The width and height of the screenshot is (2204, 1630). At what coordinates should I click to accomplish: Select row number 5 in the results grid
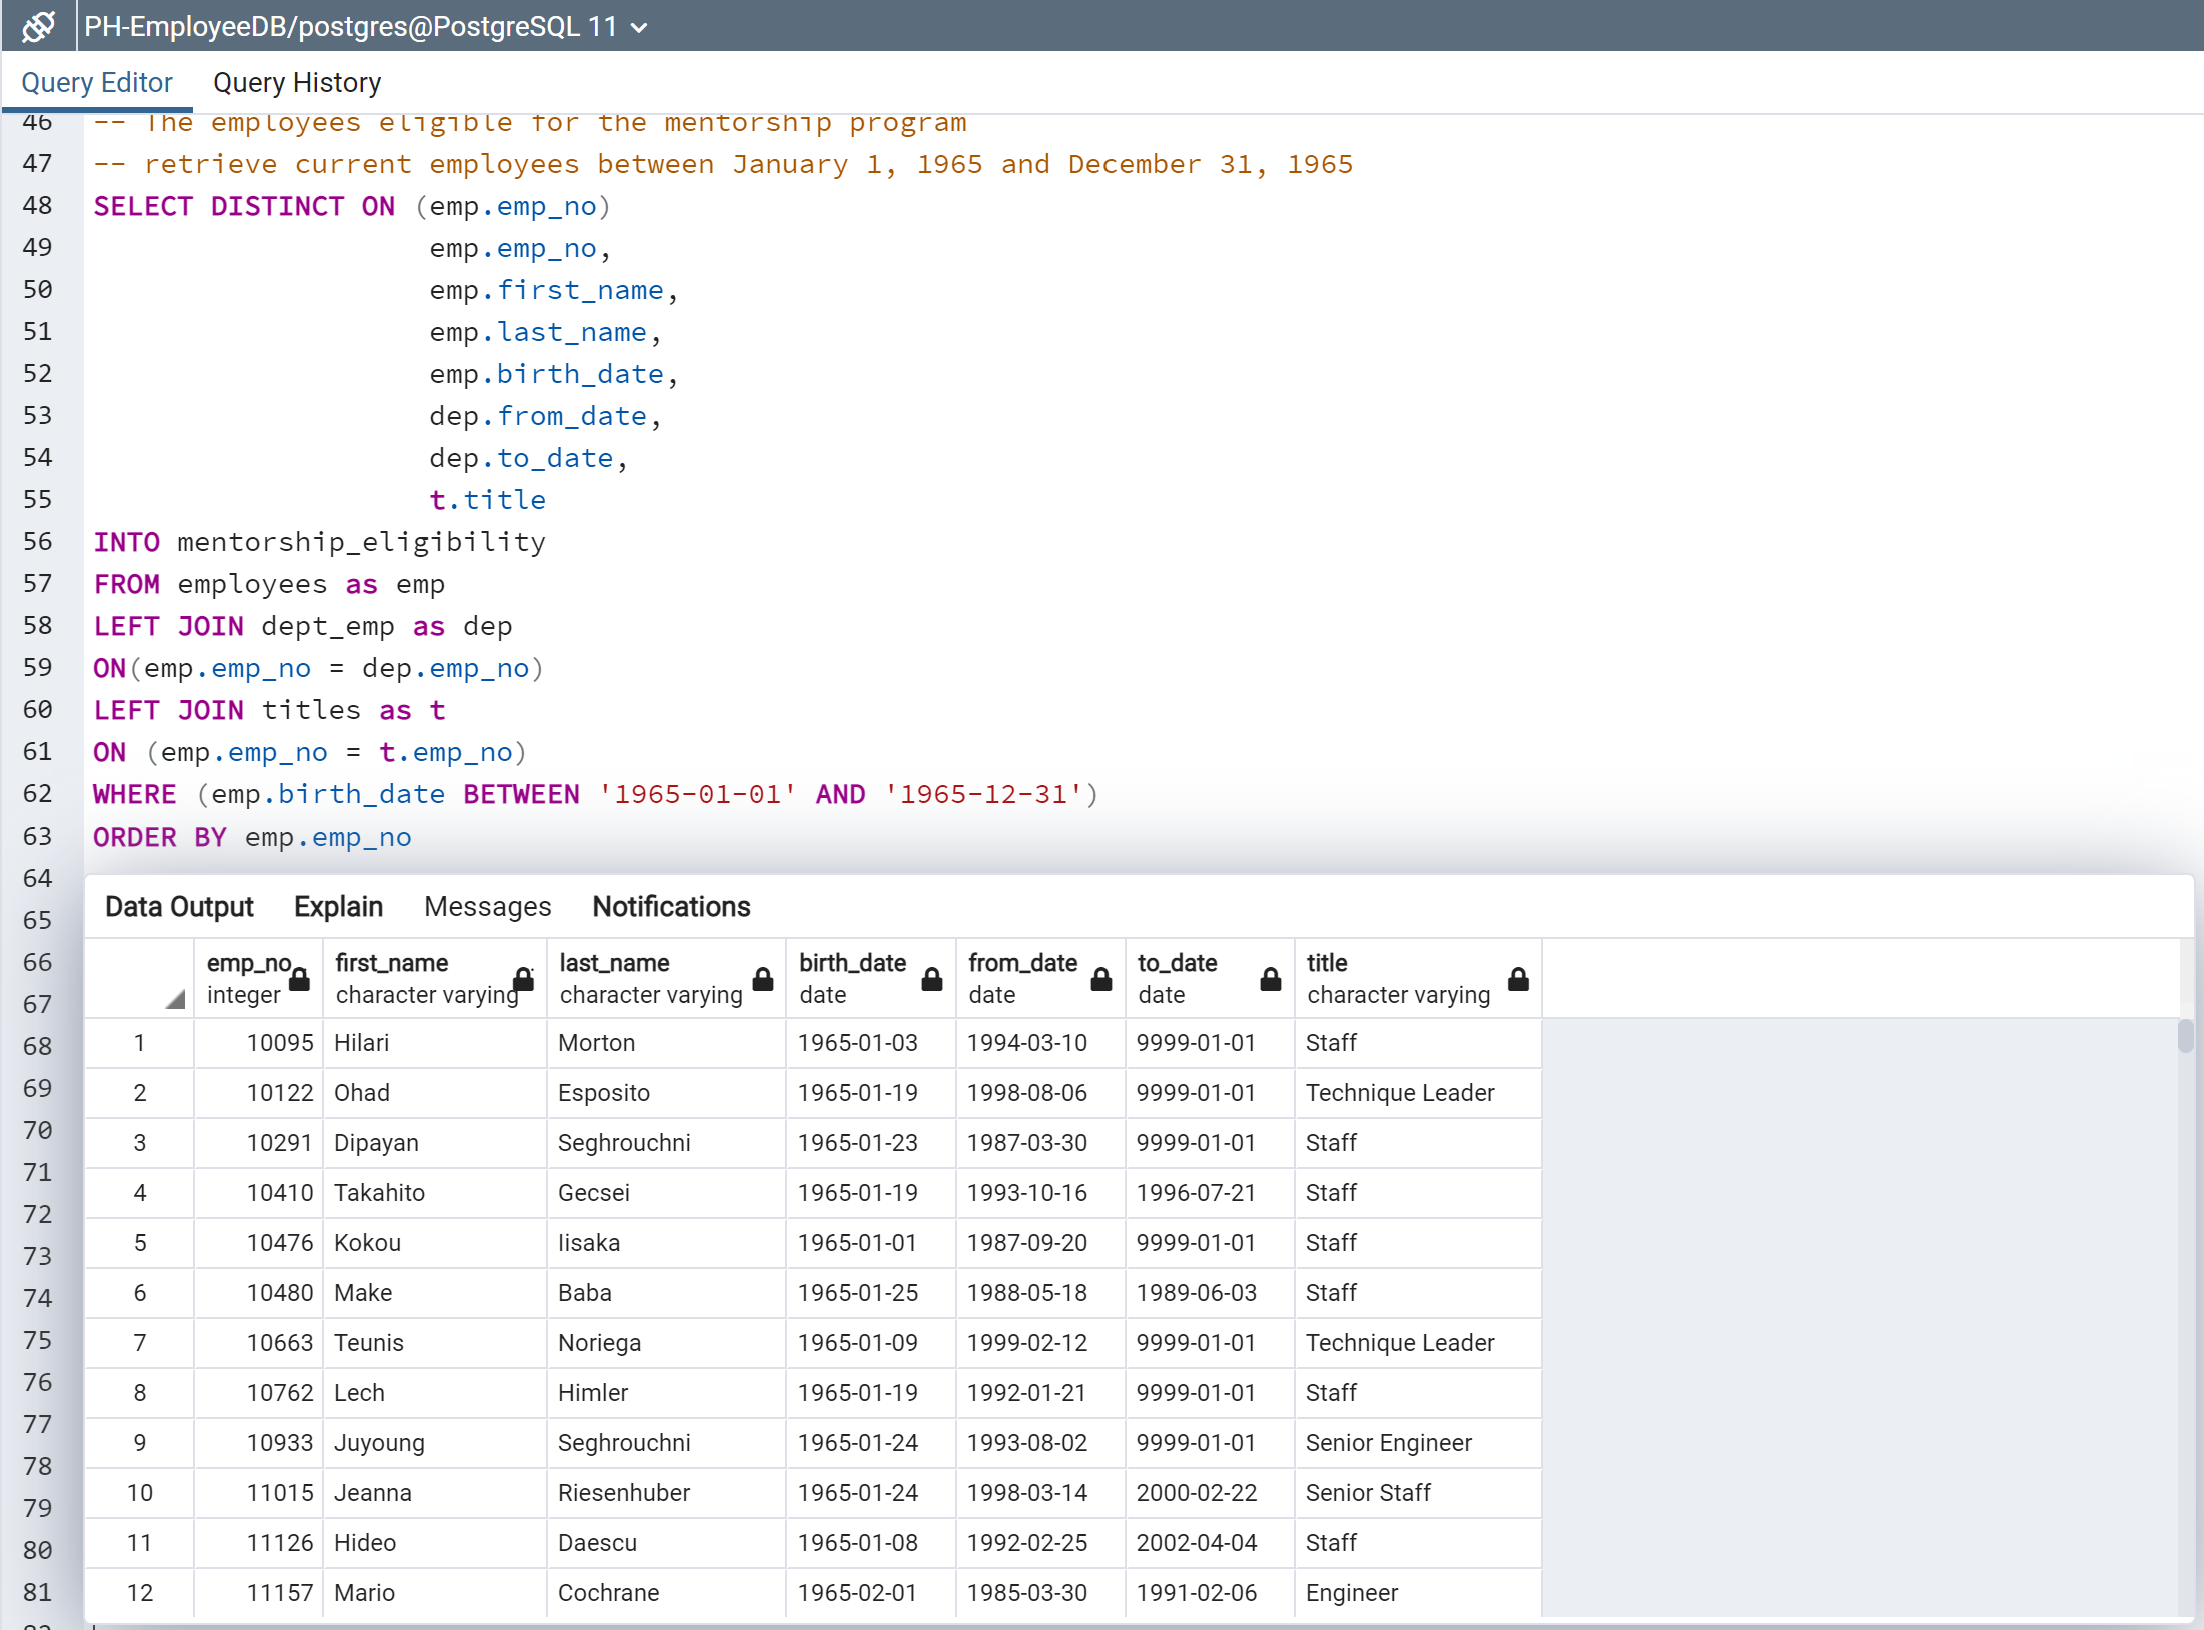pos(139,1243)
